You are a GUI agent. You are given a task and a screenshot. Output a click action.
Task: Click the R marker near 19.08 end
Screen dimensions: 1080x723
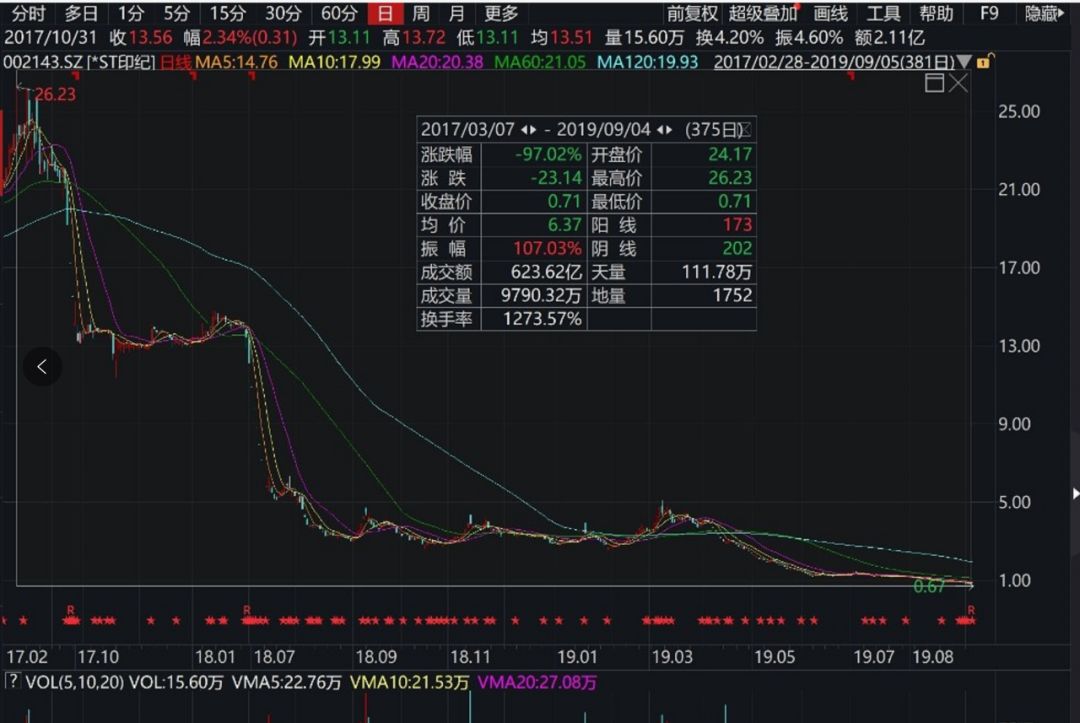pos(970,610)
